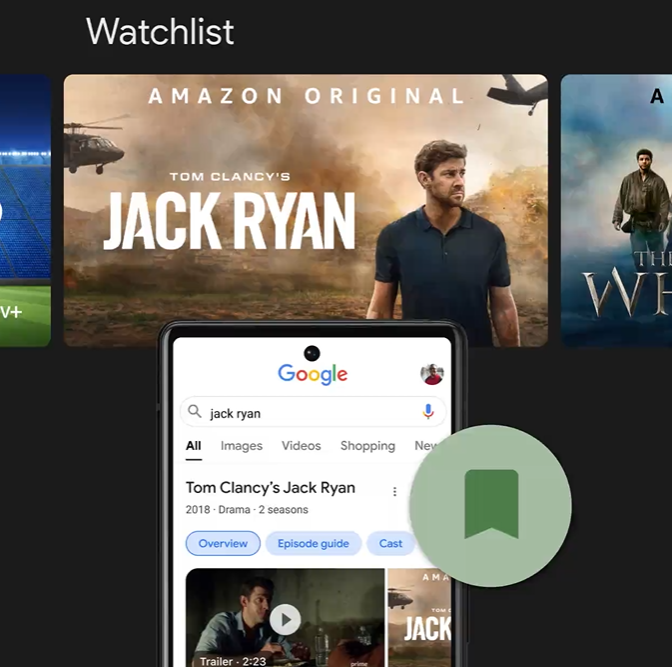The width and height of the screenshot is (672, 667).
Task: Click the jack ryan search field
Action: [313, 412]
